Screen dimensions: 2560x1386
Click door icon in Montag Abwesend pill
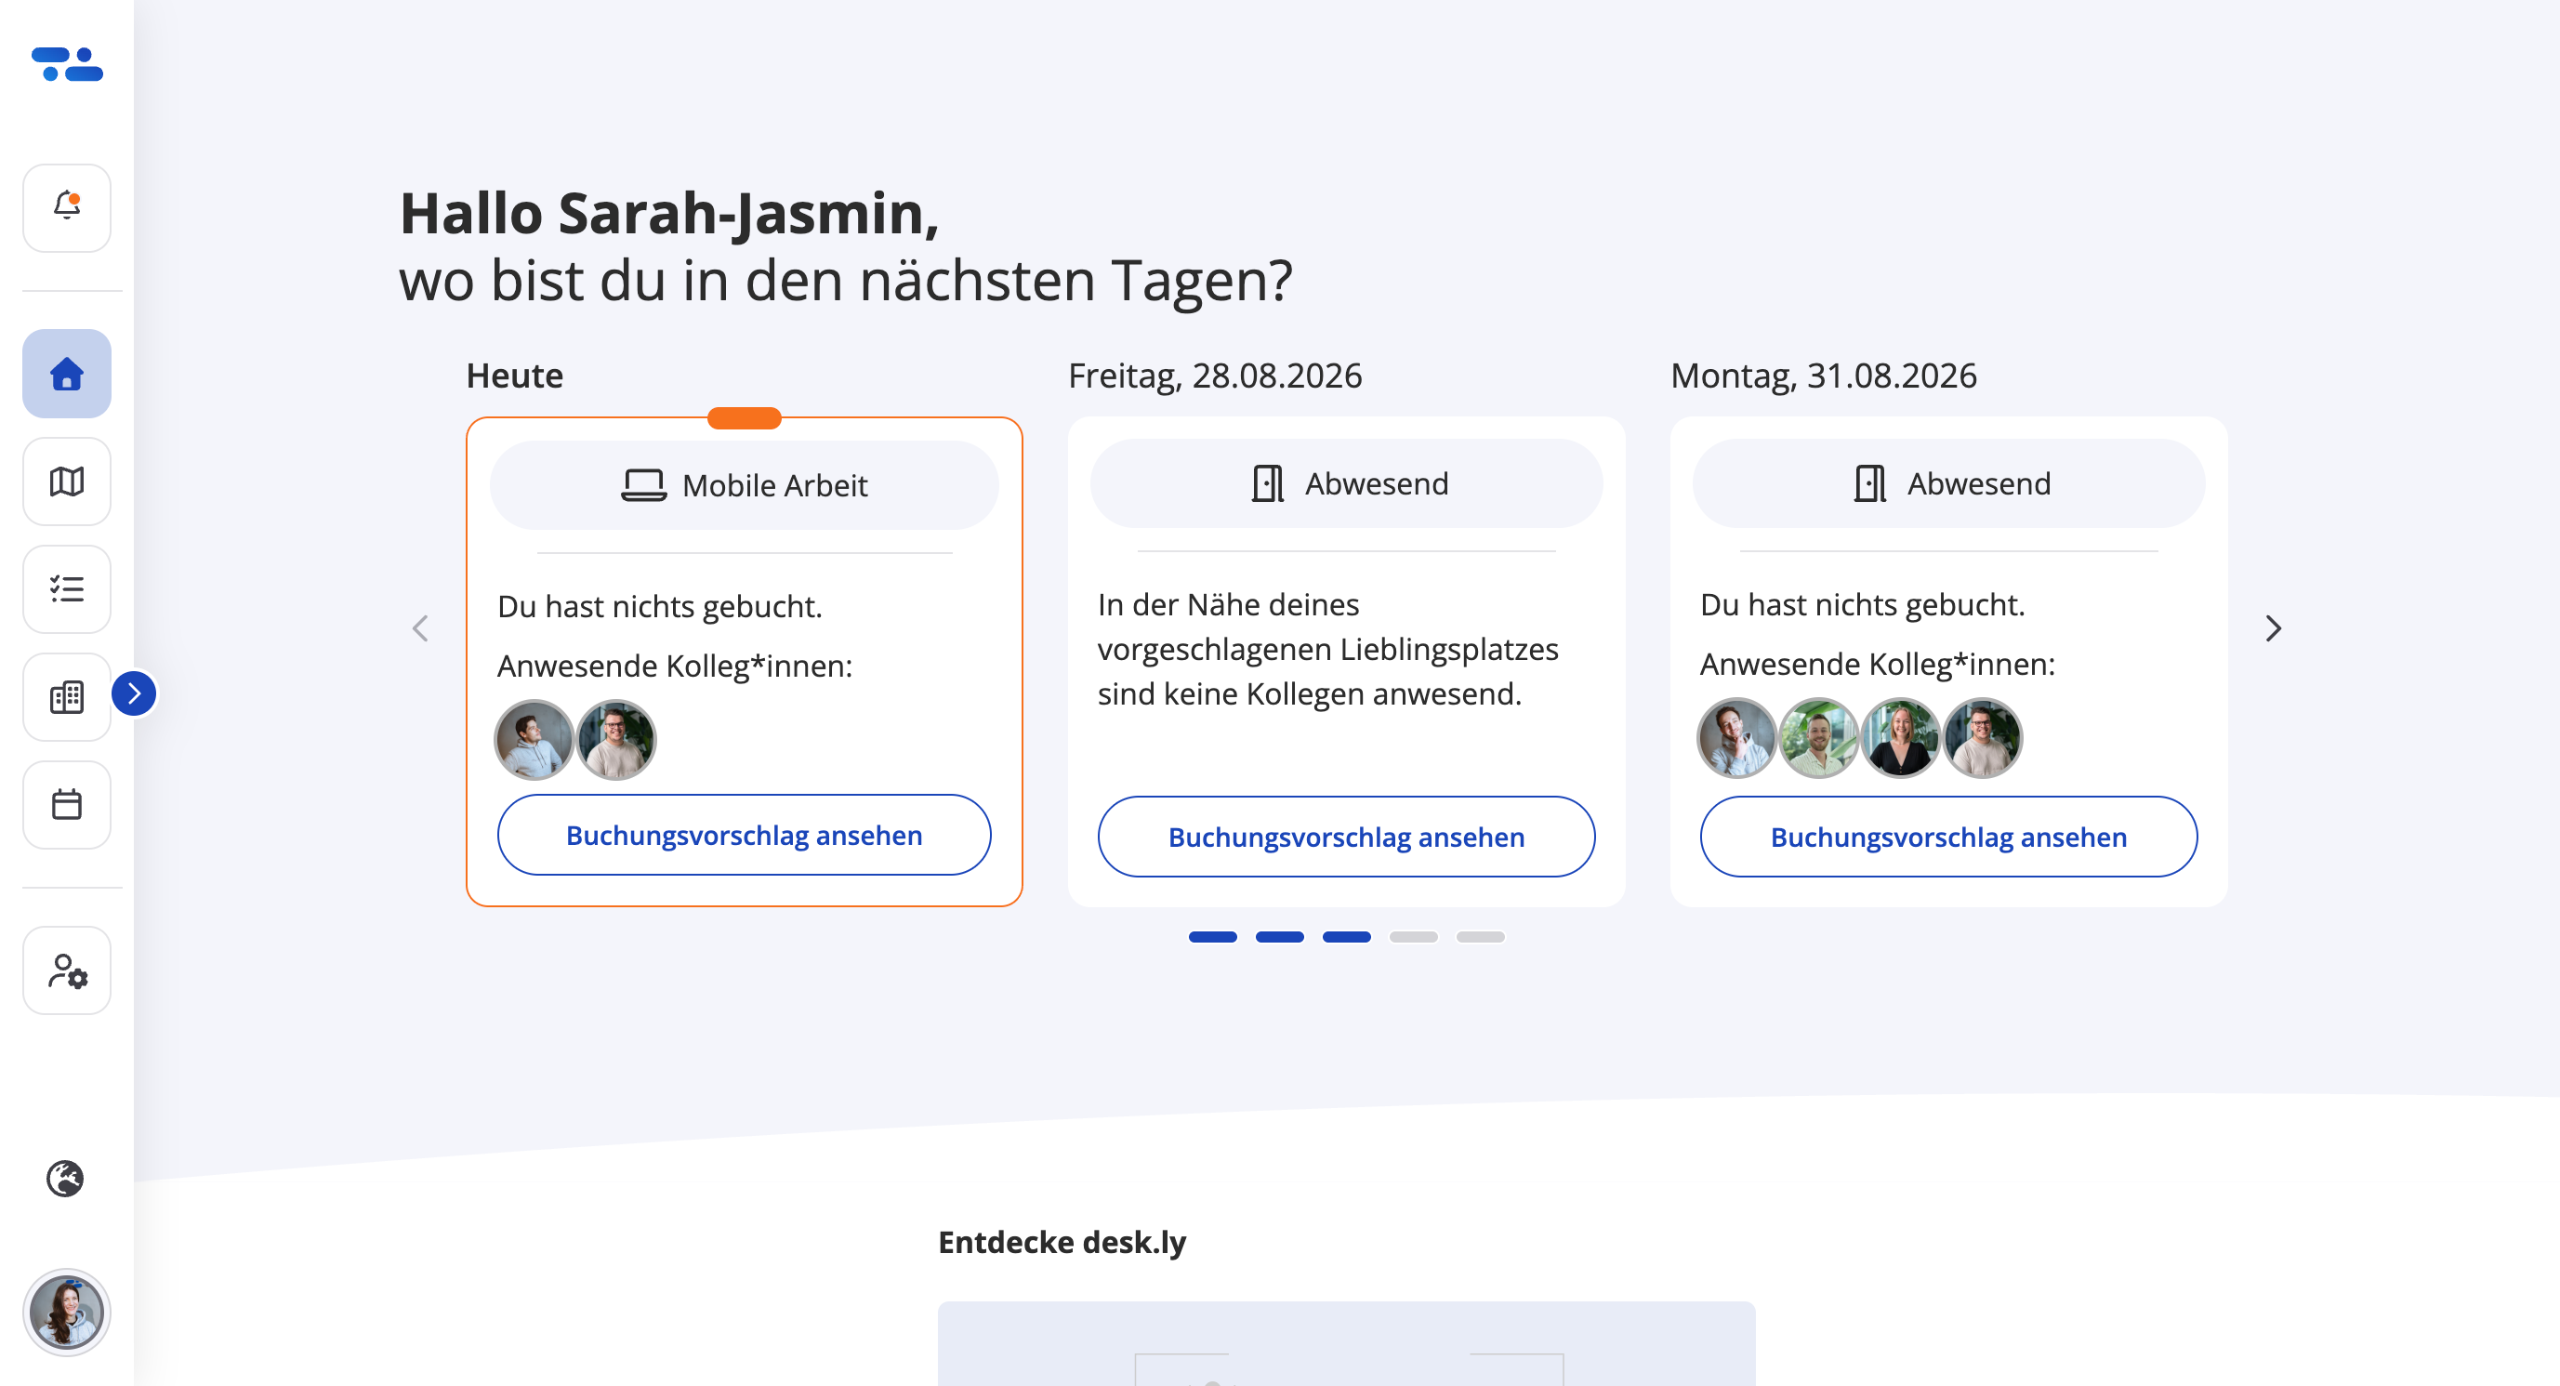(1869, 484)
